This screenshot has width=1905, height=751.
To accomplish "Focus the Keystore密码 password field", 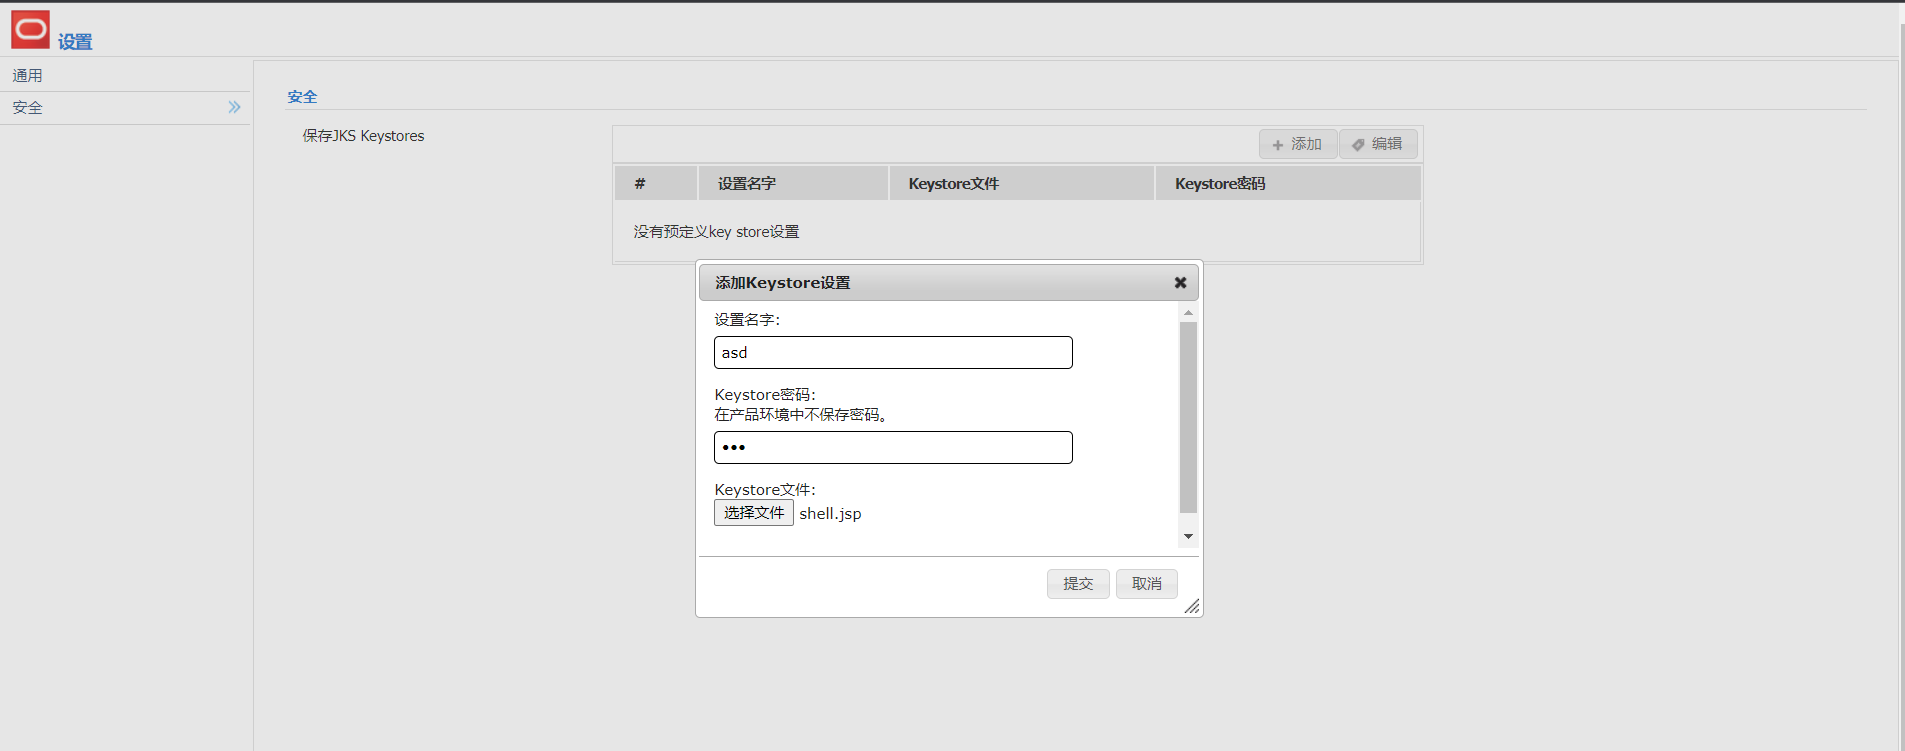I will pyautogui.click(x=893, y=447).
